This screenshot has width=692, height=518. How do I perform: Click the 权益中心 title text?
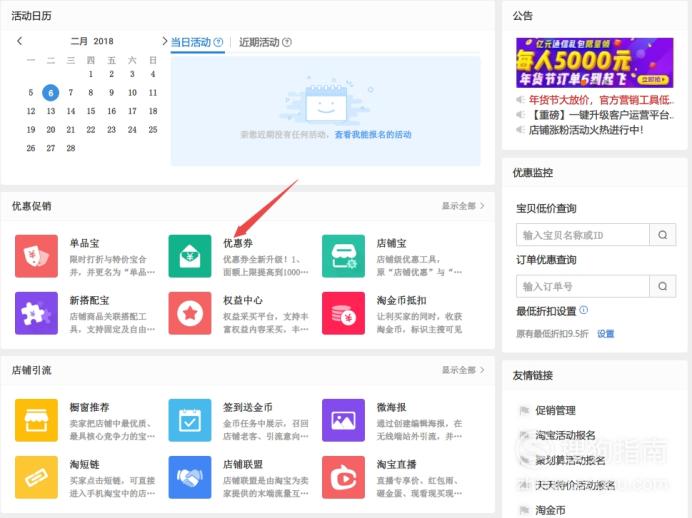[243, 300]
